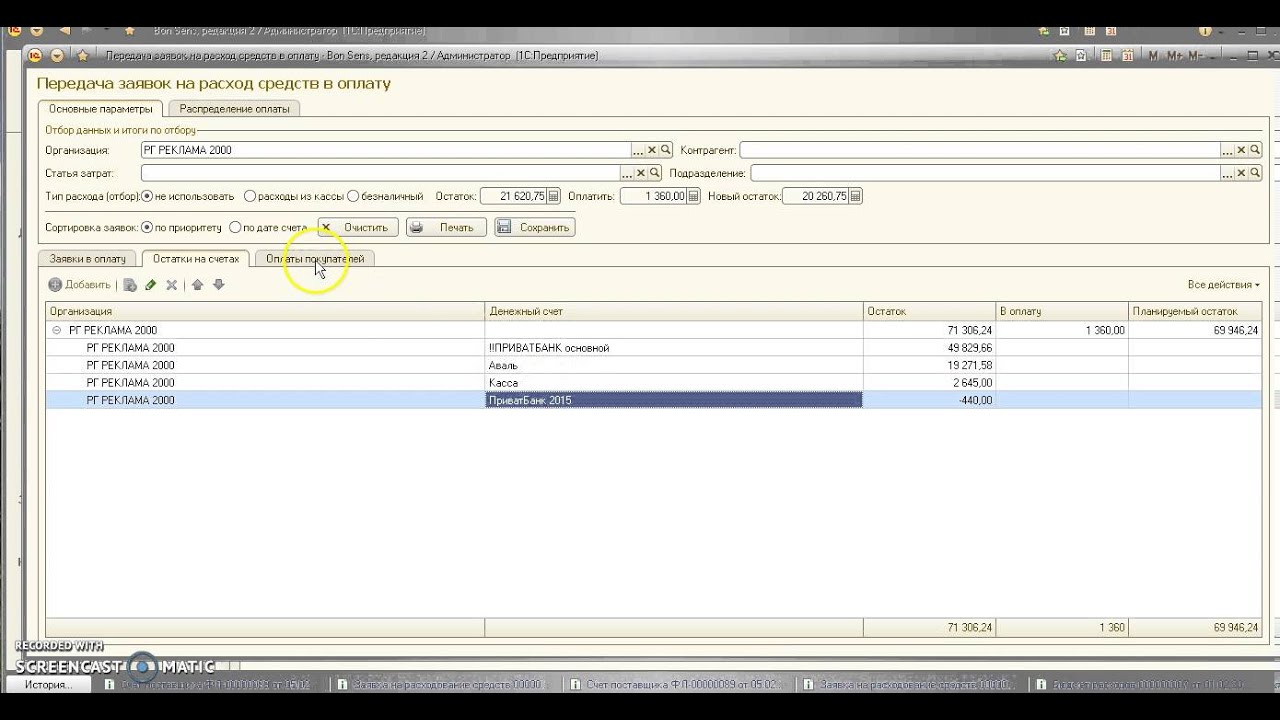Screen dimensions: 1280x720
Task: Click the 'Печать' button
Action: point(446,227)
